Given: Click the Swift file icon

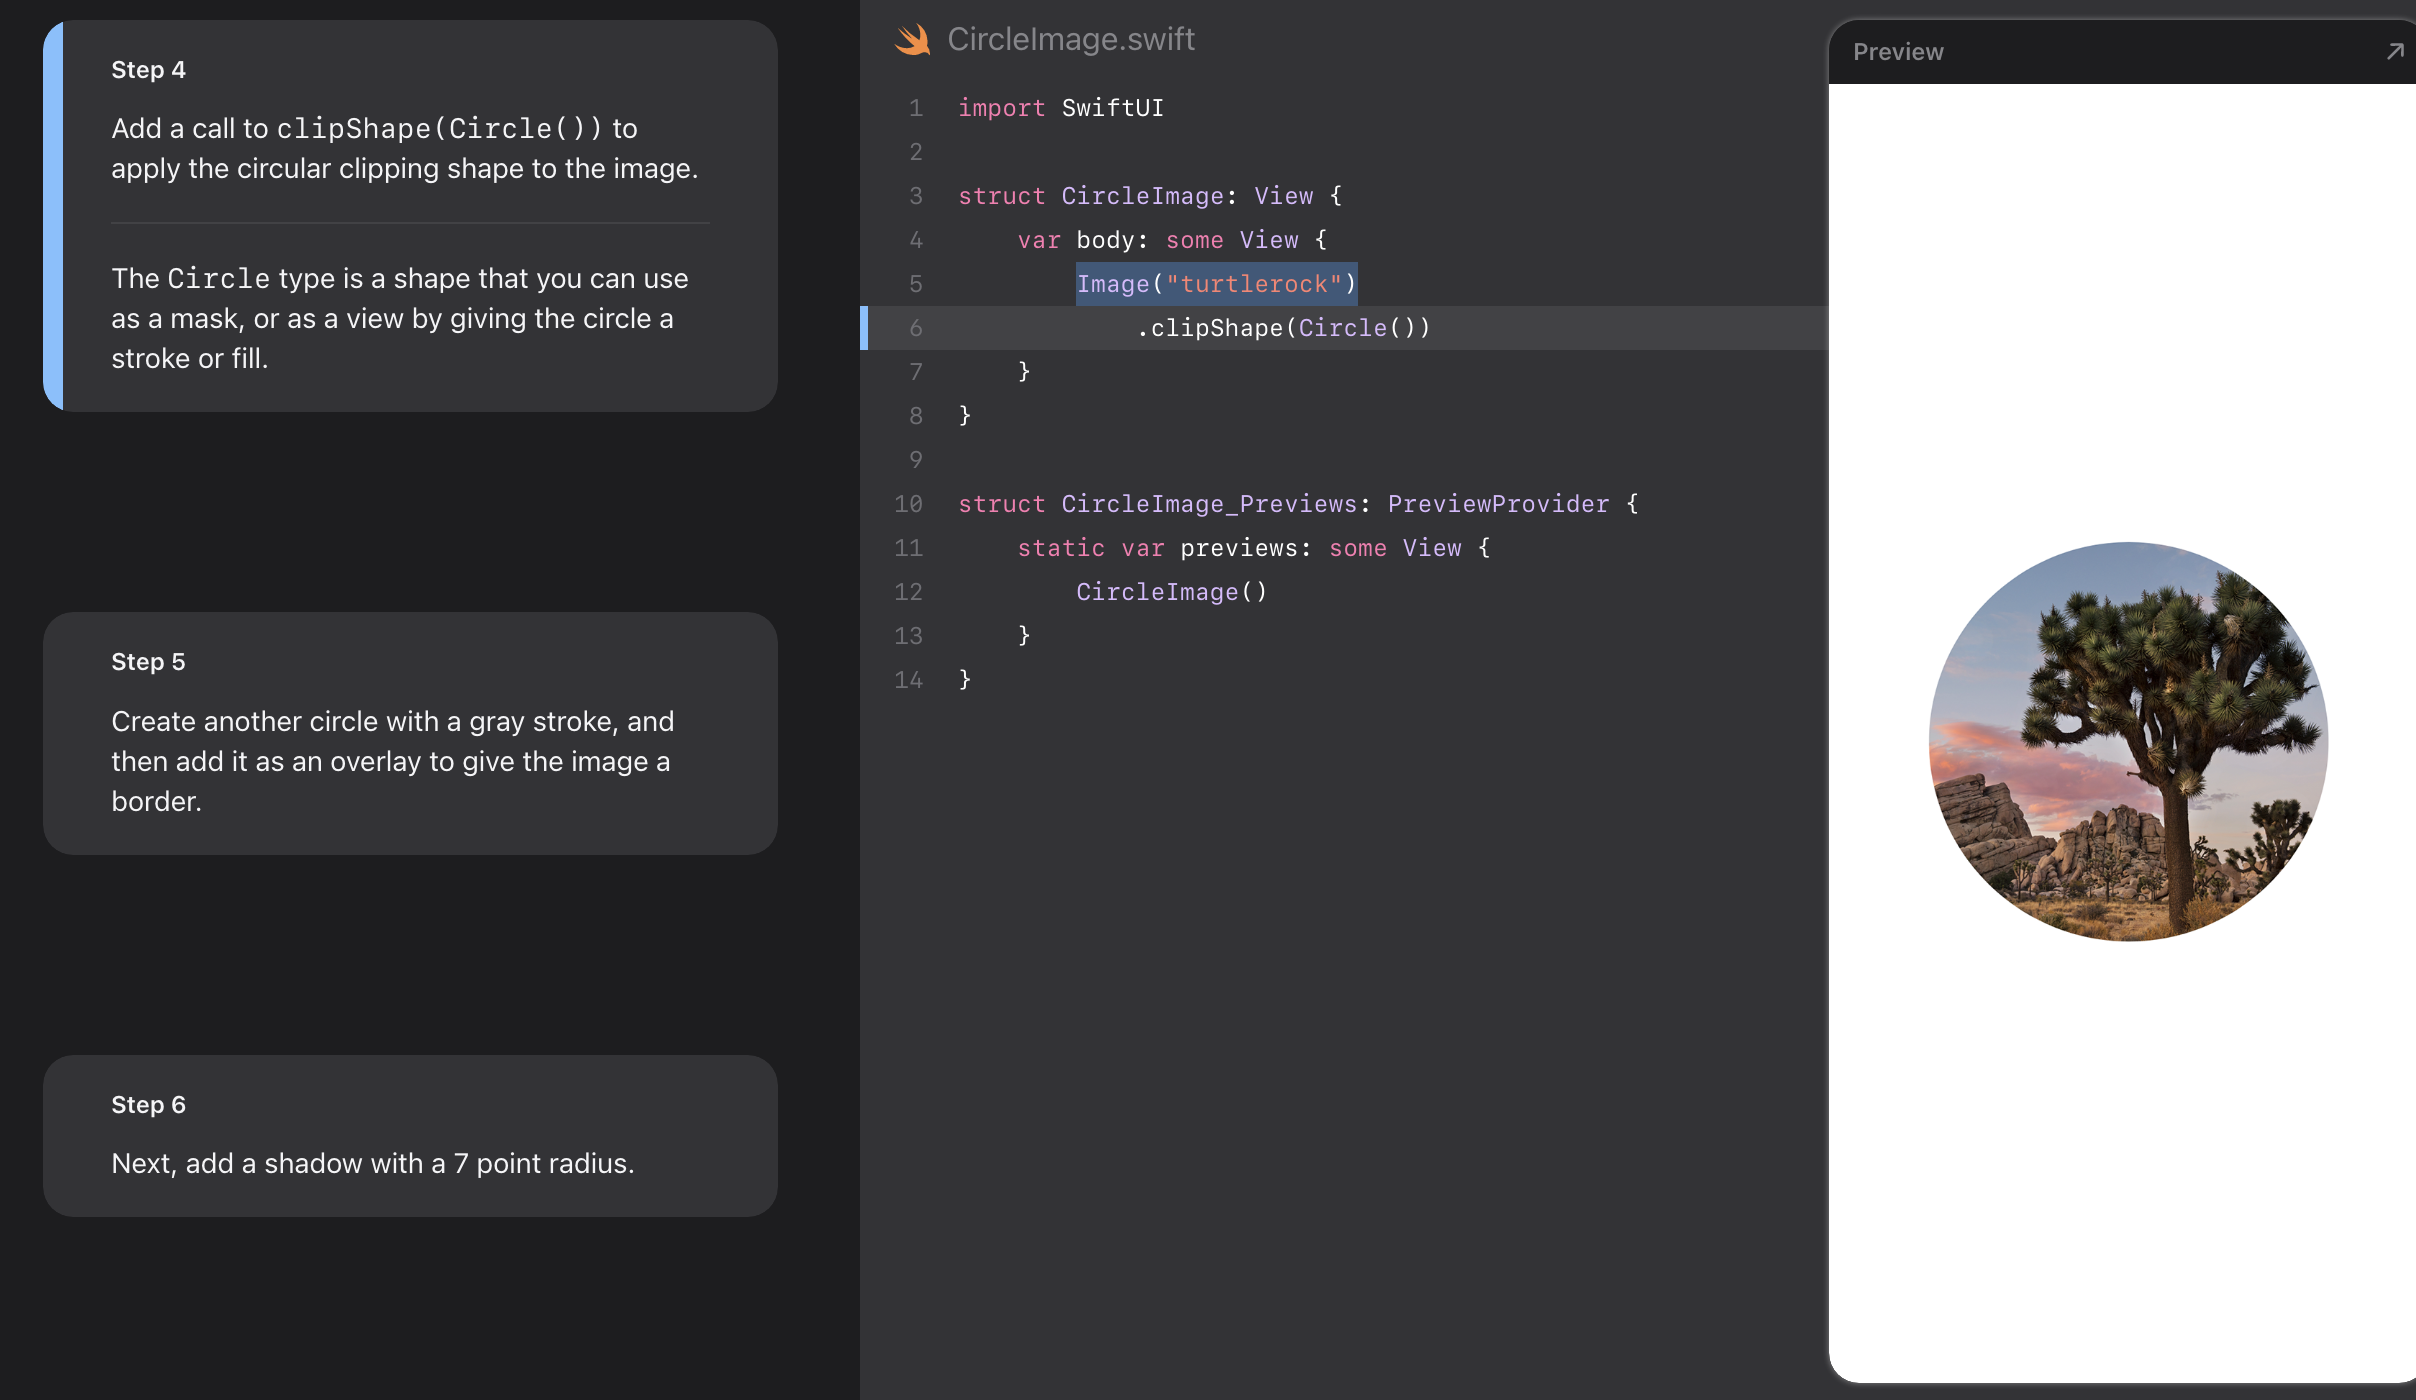Looking at the screenshot, I should click(x=912, y=40).
